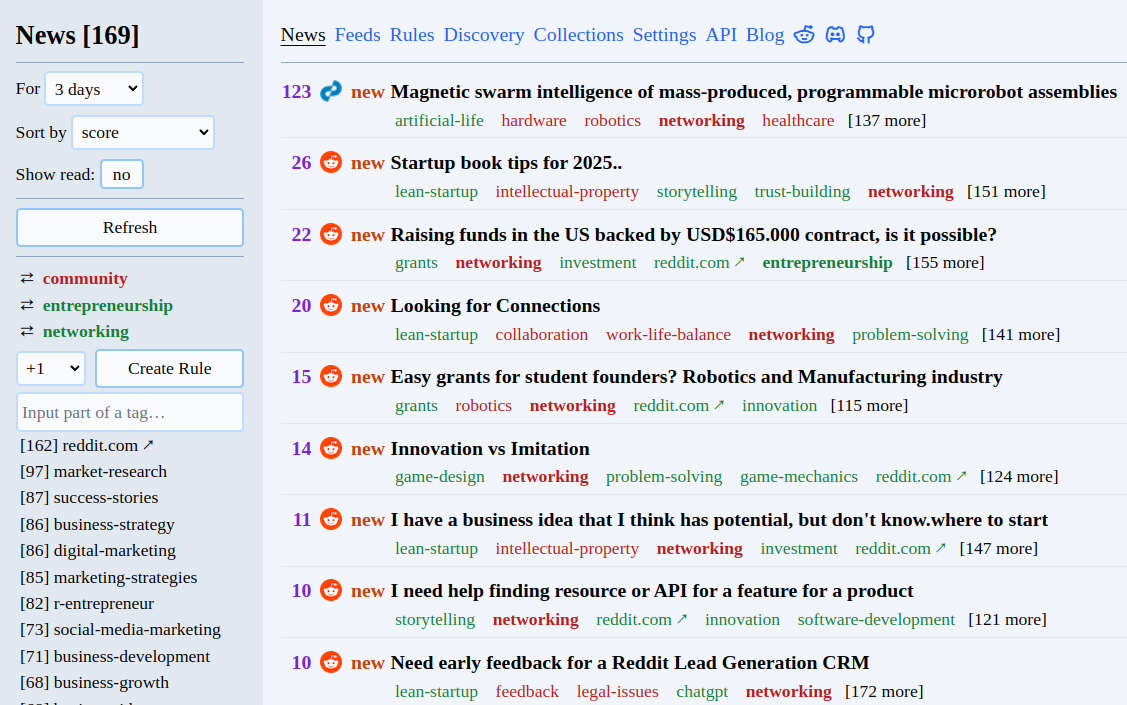
Task: Switch to the Feeds tab
Action: coord(357,35)
